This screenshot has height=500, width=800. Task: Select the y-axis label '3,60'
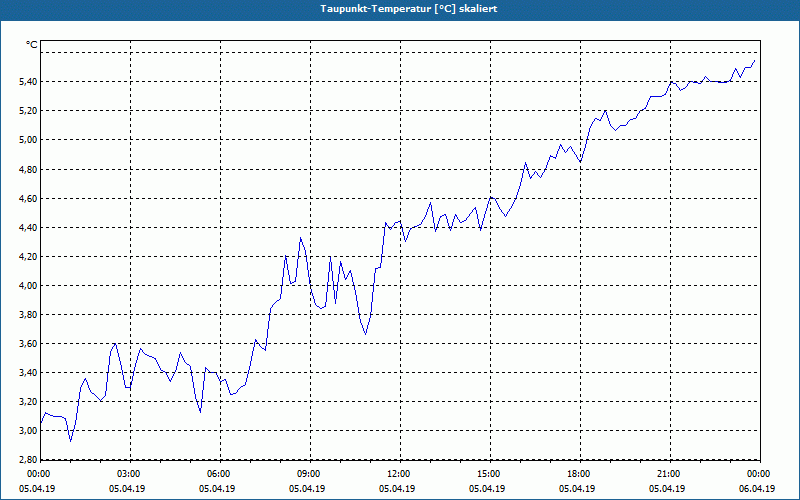pyautogui.click(x=28, y=344)
